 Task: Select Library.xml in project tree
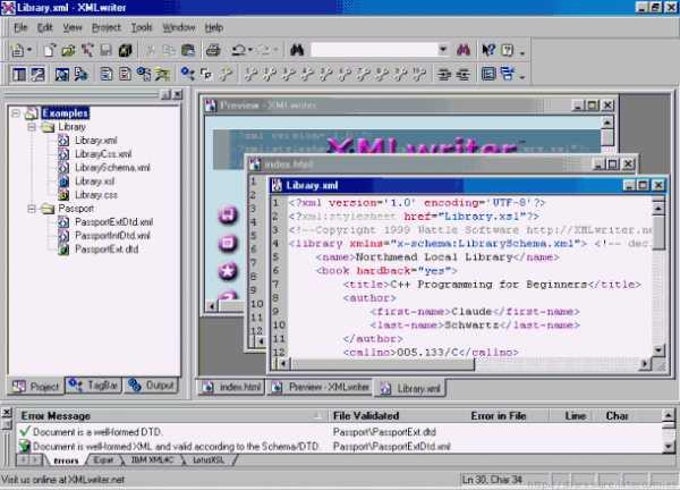pyautogui.click(x=96, y=140)
